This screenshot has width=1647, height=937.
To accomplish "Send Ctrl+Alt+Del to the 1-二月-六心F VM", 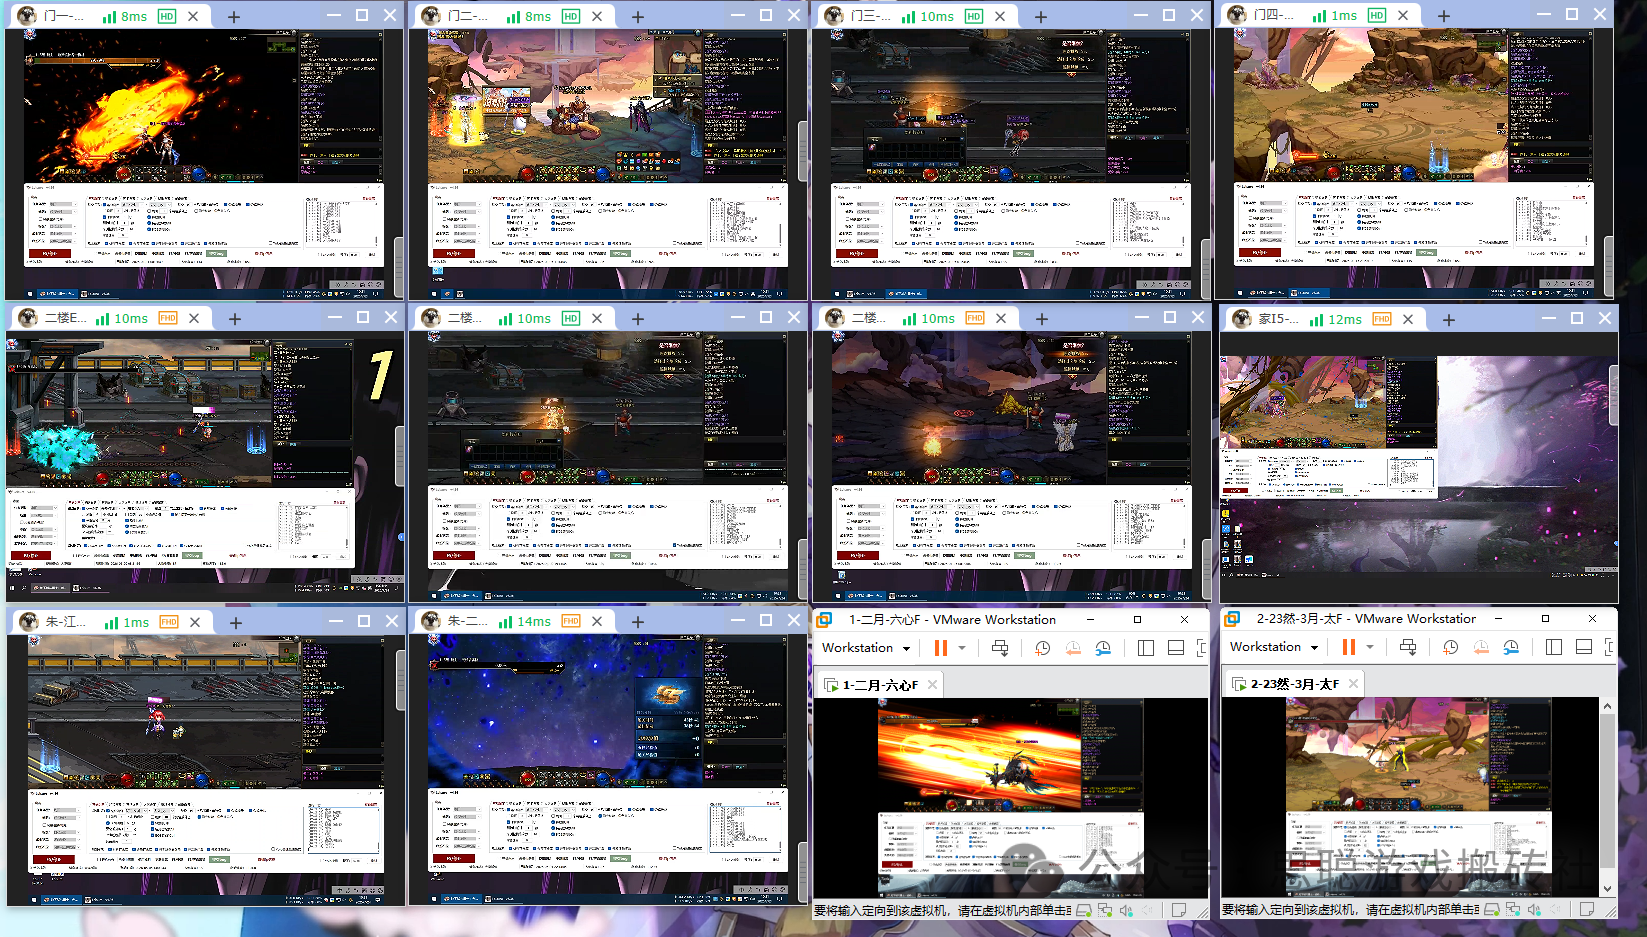I will (x=999, y=648).
